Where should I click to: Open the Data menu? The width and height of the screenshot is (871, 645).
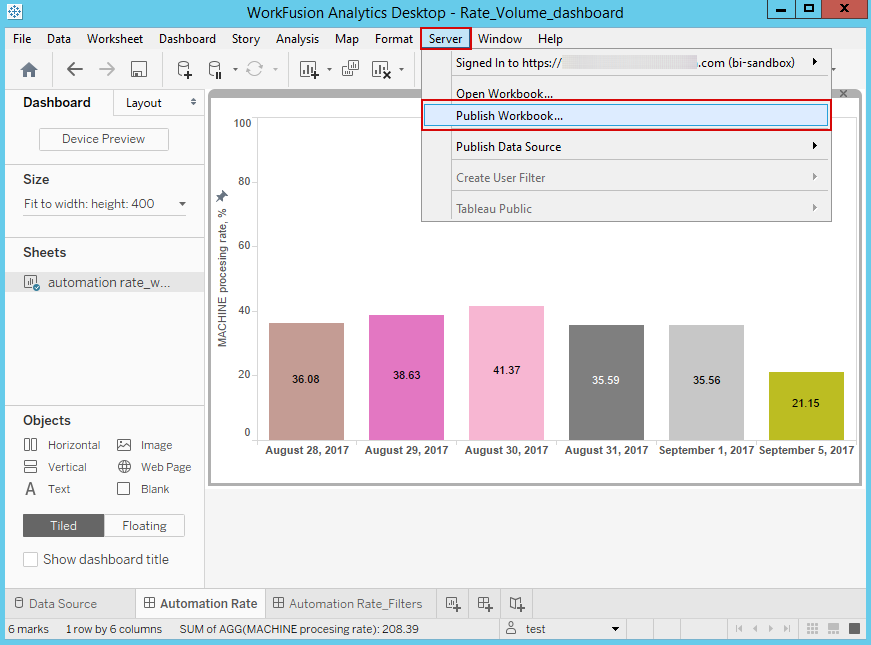pos(59,39)
